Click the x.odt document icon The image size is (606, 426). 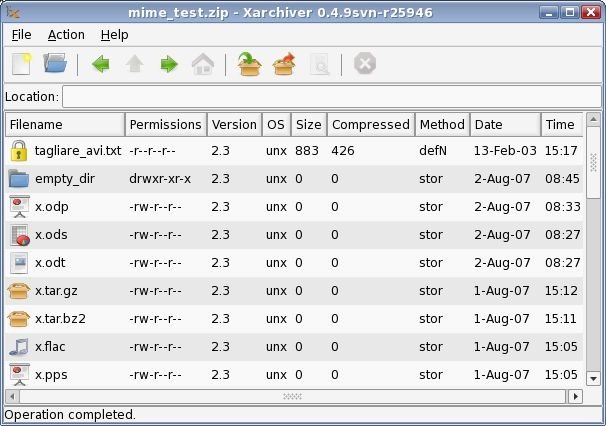19,263
